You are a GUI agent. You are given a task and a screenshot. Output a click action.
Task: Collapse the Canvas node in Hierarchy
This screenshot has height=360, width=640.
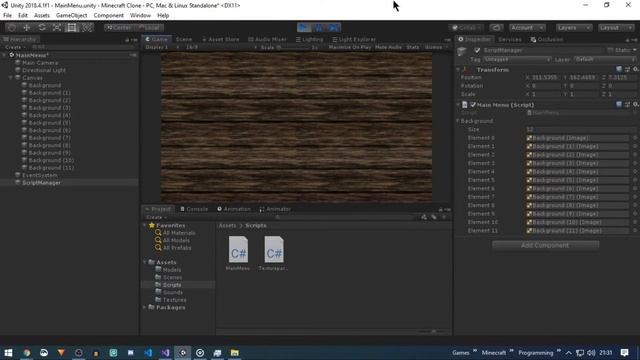11,78
